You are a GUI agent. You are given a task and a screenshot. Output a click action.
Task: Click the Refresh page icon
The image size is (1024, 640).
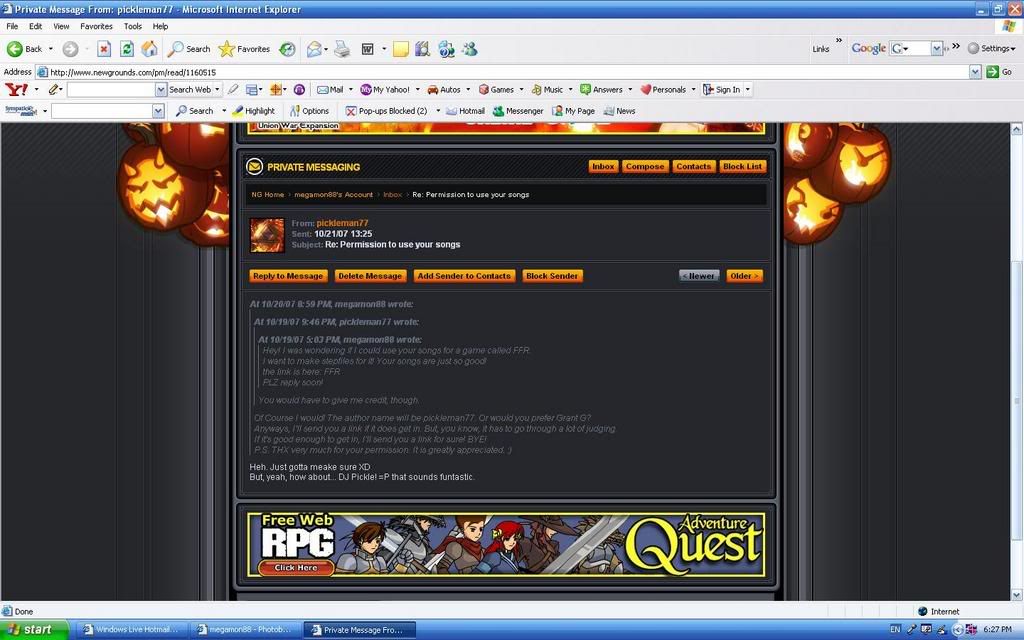pyautogui.click(x=127, y=48)
